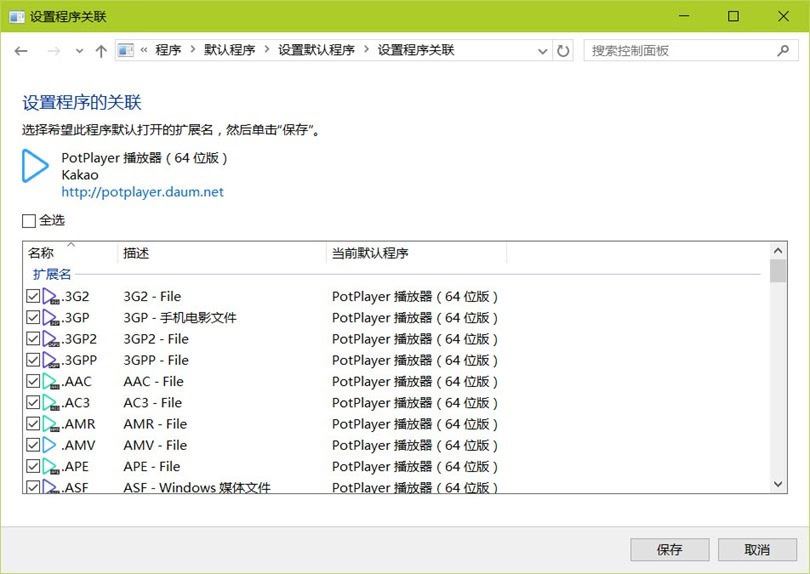The height and width of the screenshot is (574, 810).
Task: Click the list scroll down arrow
Action: [x=779, y=484]
